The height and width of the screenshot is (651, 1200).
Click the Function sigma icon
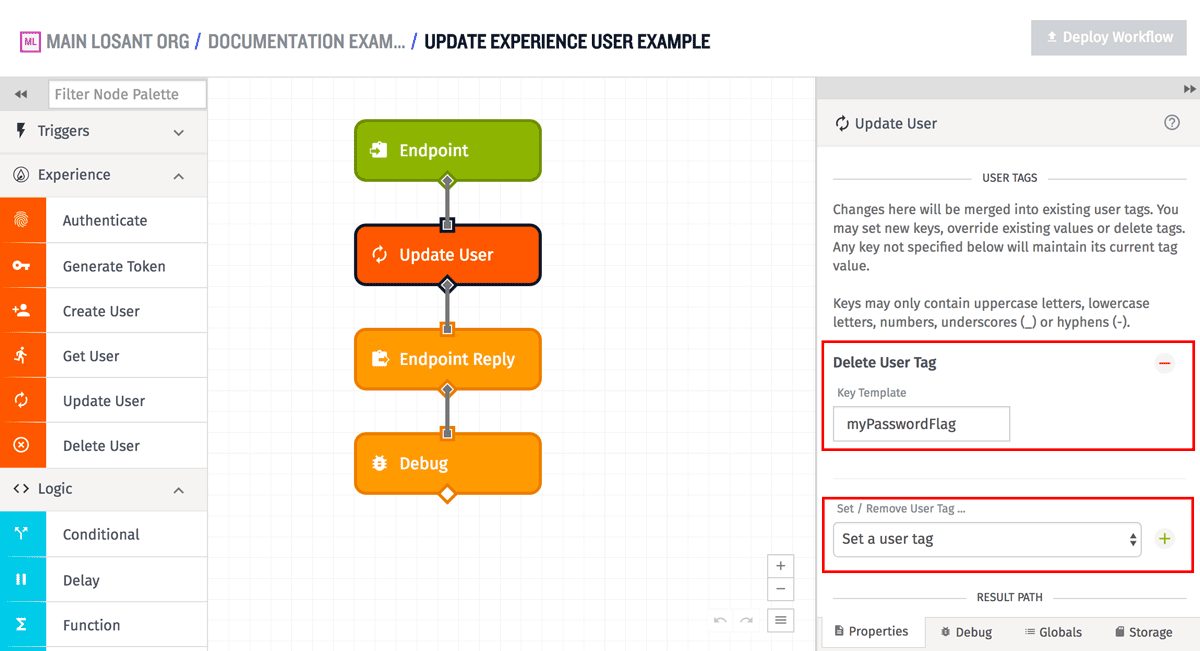point(22,625)
